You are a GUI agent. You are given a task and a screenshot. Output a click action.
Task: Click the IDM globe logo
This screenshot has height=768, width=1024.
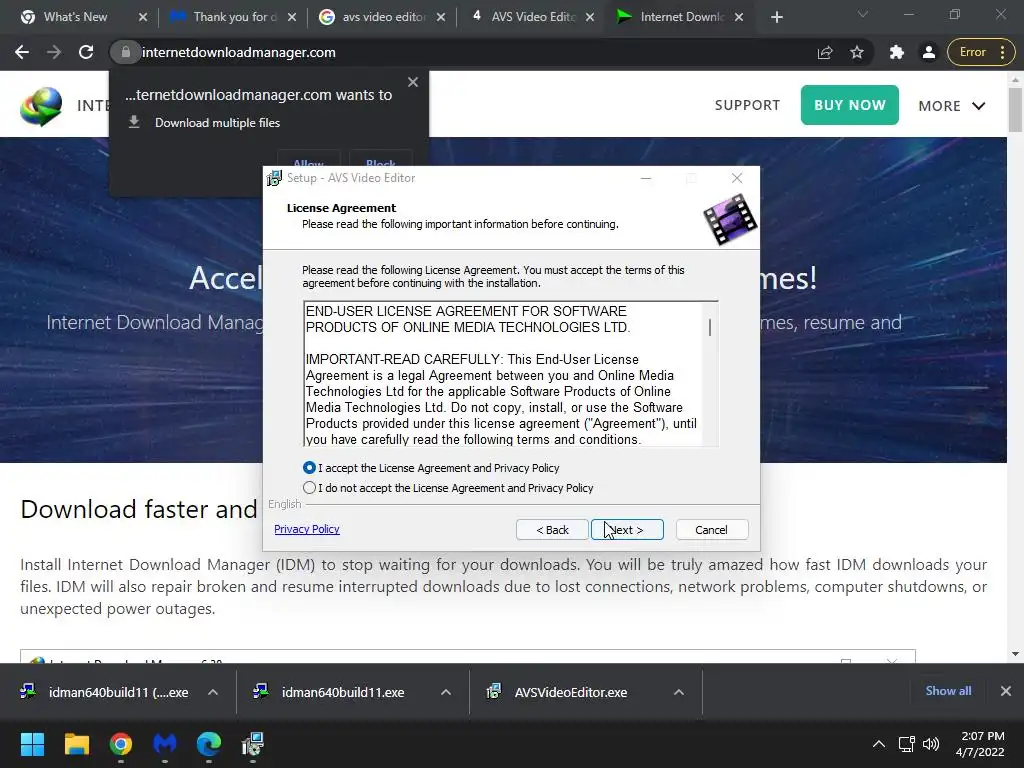(41, 105)
